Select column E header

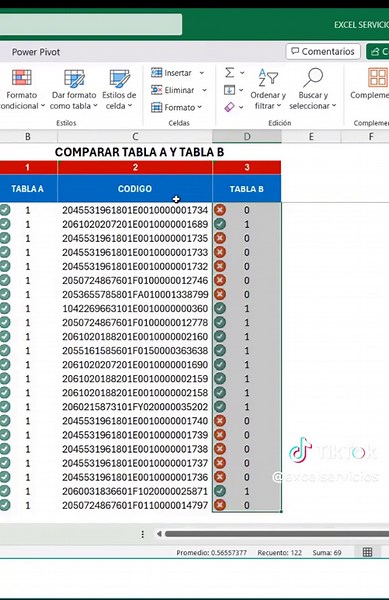311,137
